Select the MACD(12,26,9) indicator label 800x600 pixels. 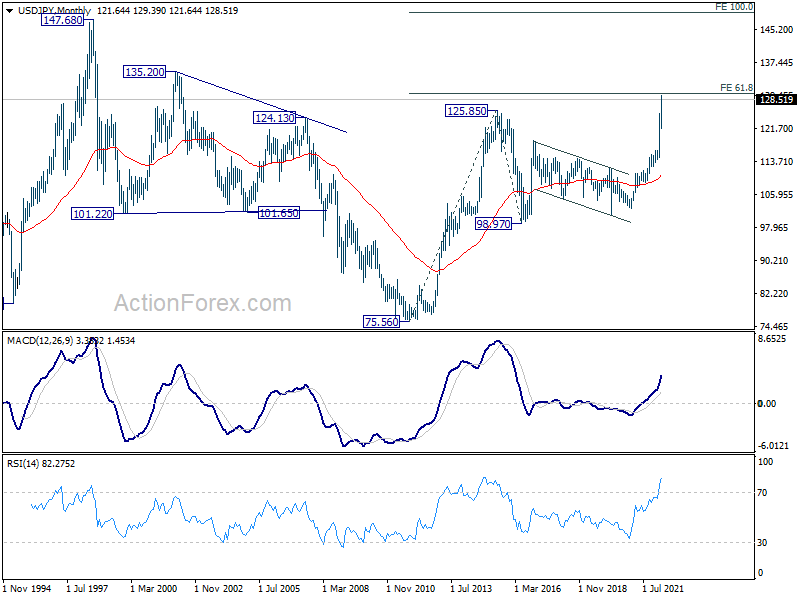point(40,340)
